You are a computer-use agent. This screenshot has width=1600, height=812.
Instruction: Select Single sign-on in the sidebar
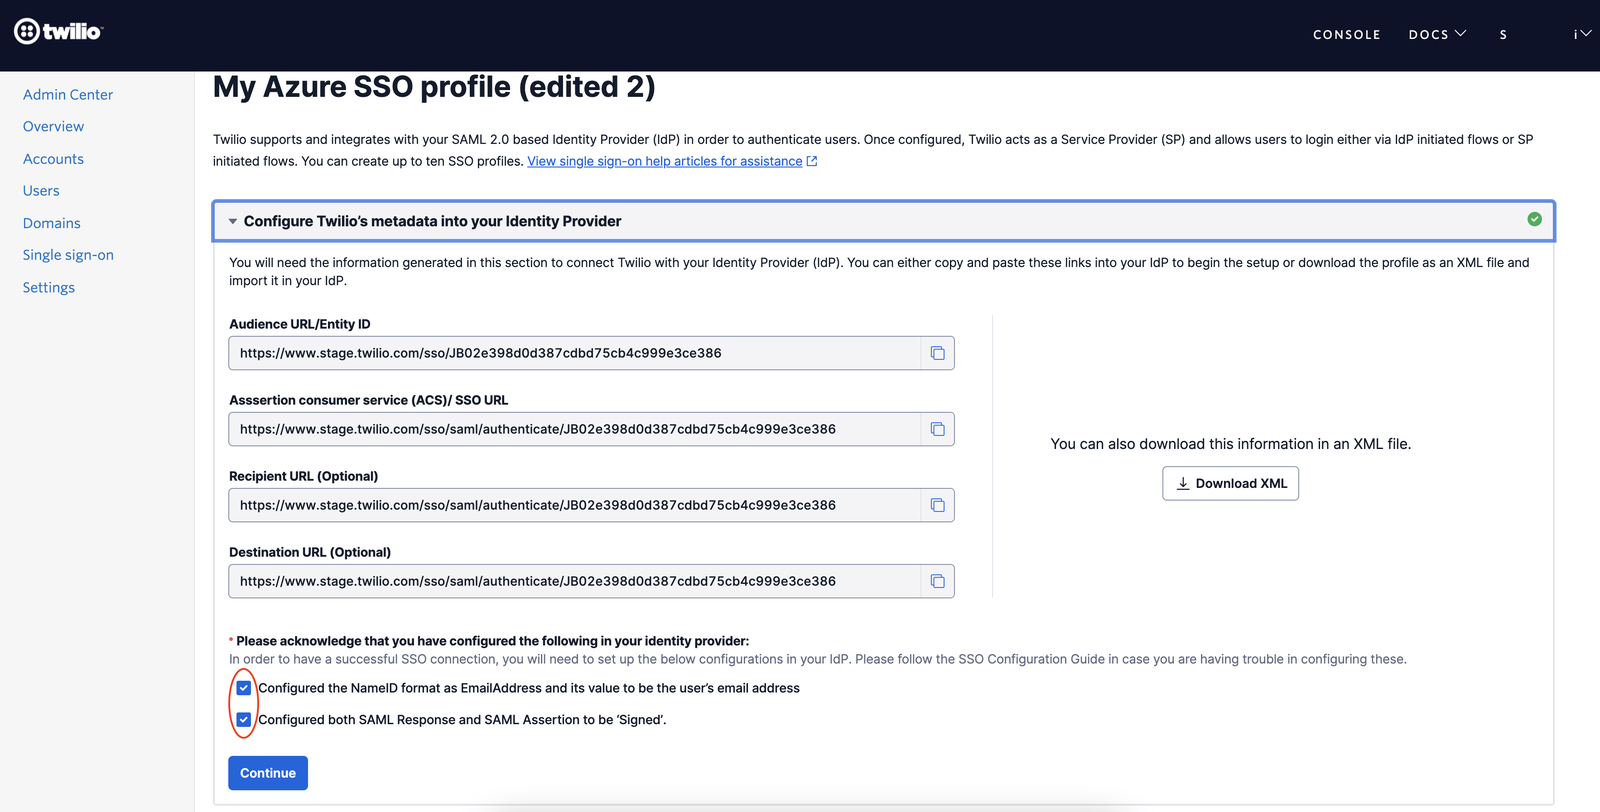pos(68,254)
